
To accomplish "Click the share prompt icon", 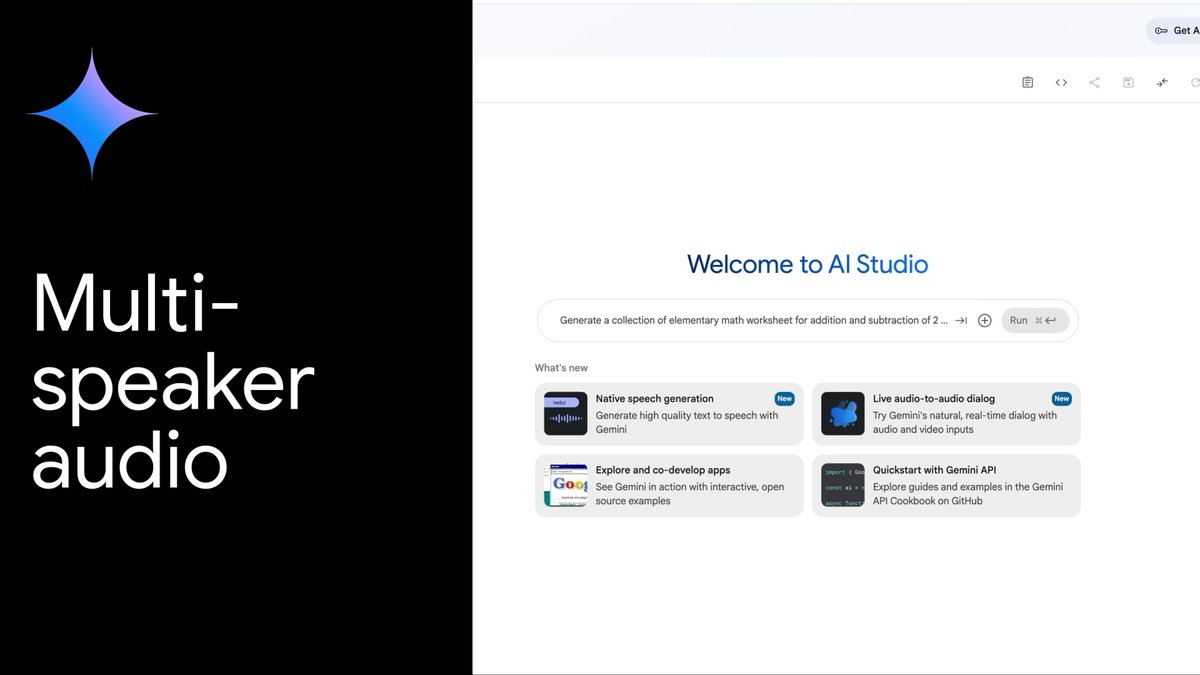I will [1094, 82].
